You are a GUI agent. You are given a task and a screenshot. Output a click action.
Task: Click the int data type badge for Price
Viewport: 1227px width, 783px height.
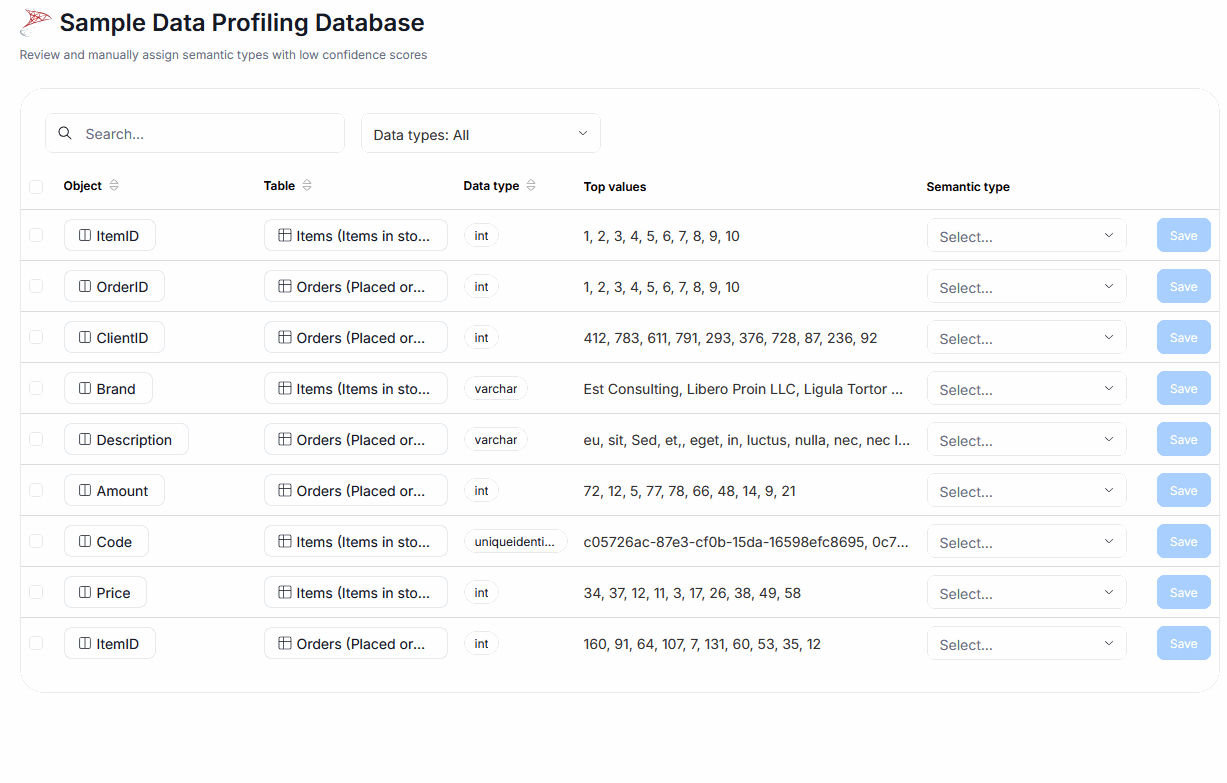pos(481,593)
